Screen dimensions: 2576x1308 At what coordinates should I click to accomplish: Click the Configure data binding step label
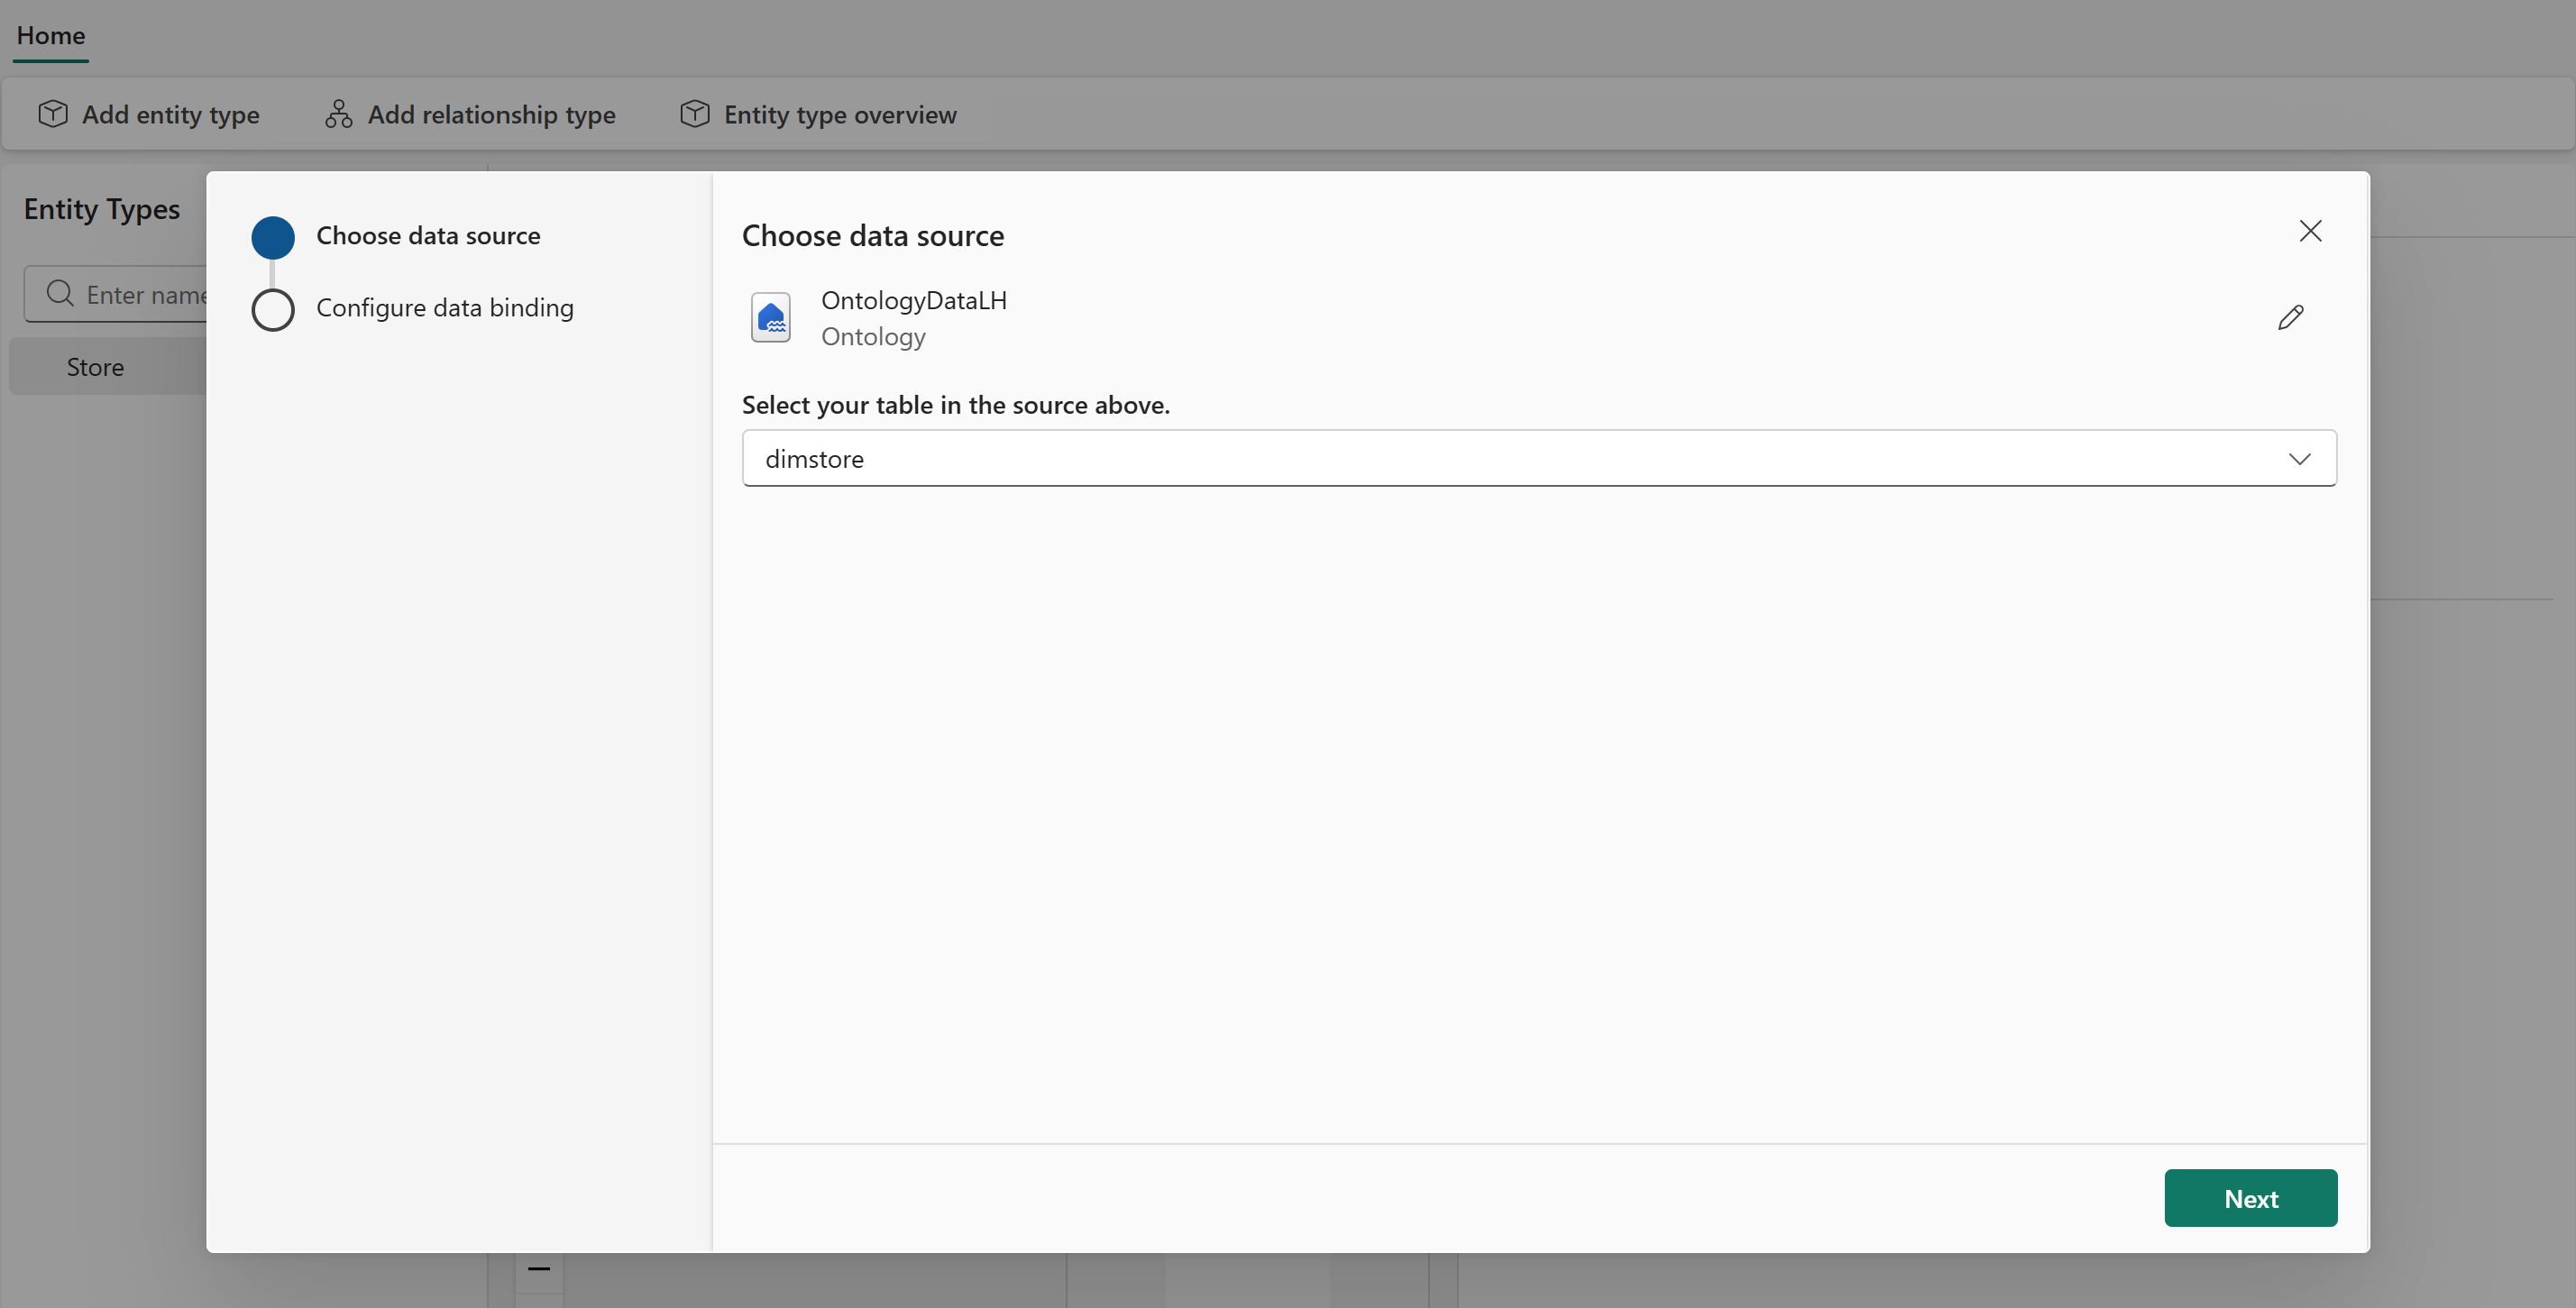(445, 309)
